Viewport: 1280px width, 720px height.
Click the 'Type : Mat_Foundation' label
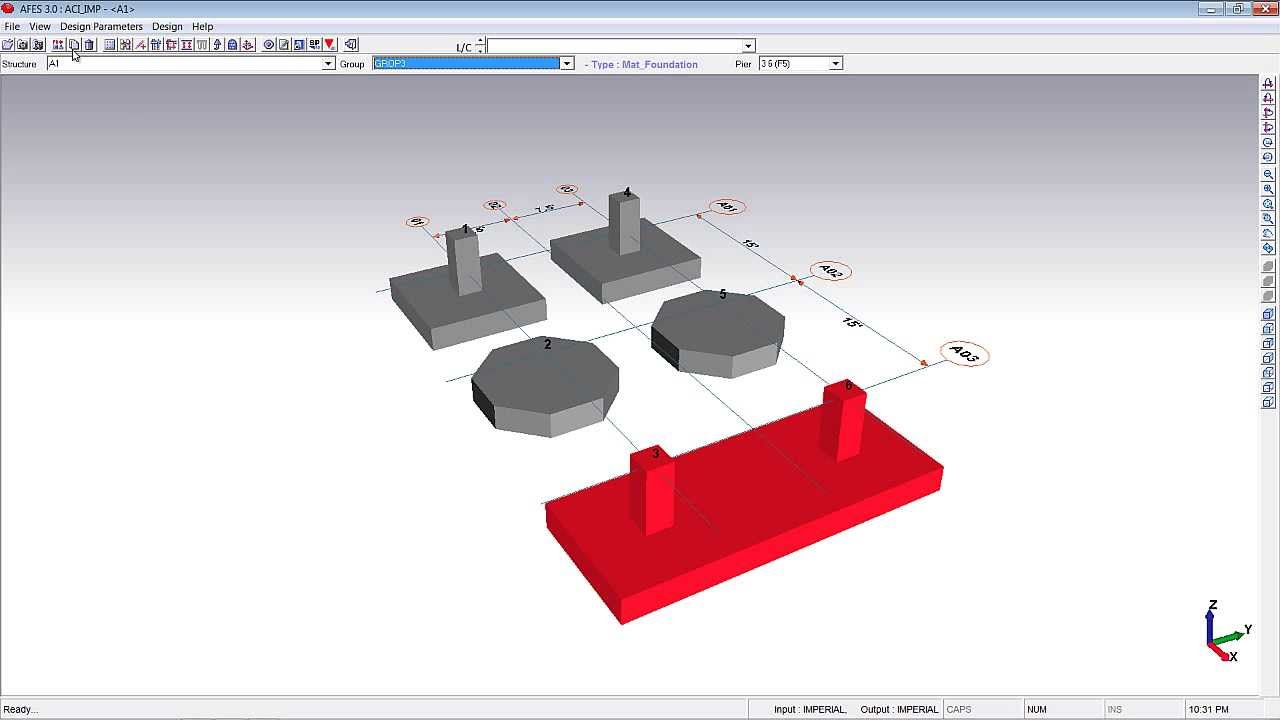[x=641, y=64]
